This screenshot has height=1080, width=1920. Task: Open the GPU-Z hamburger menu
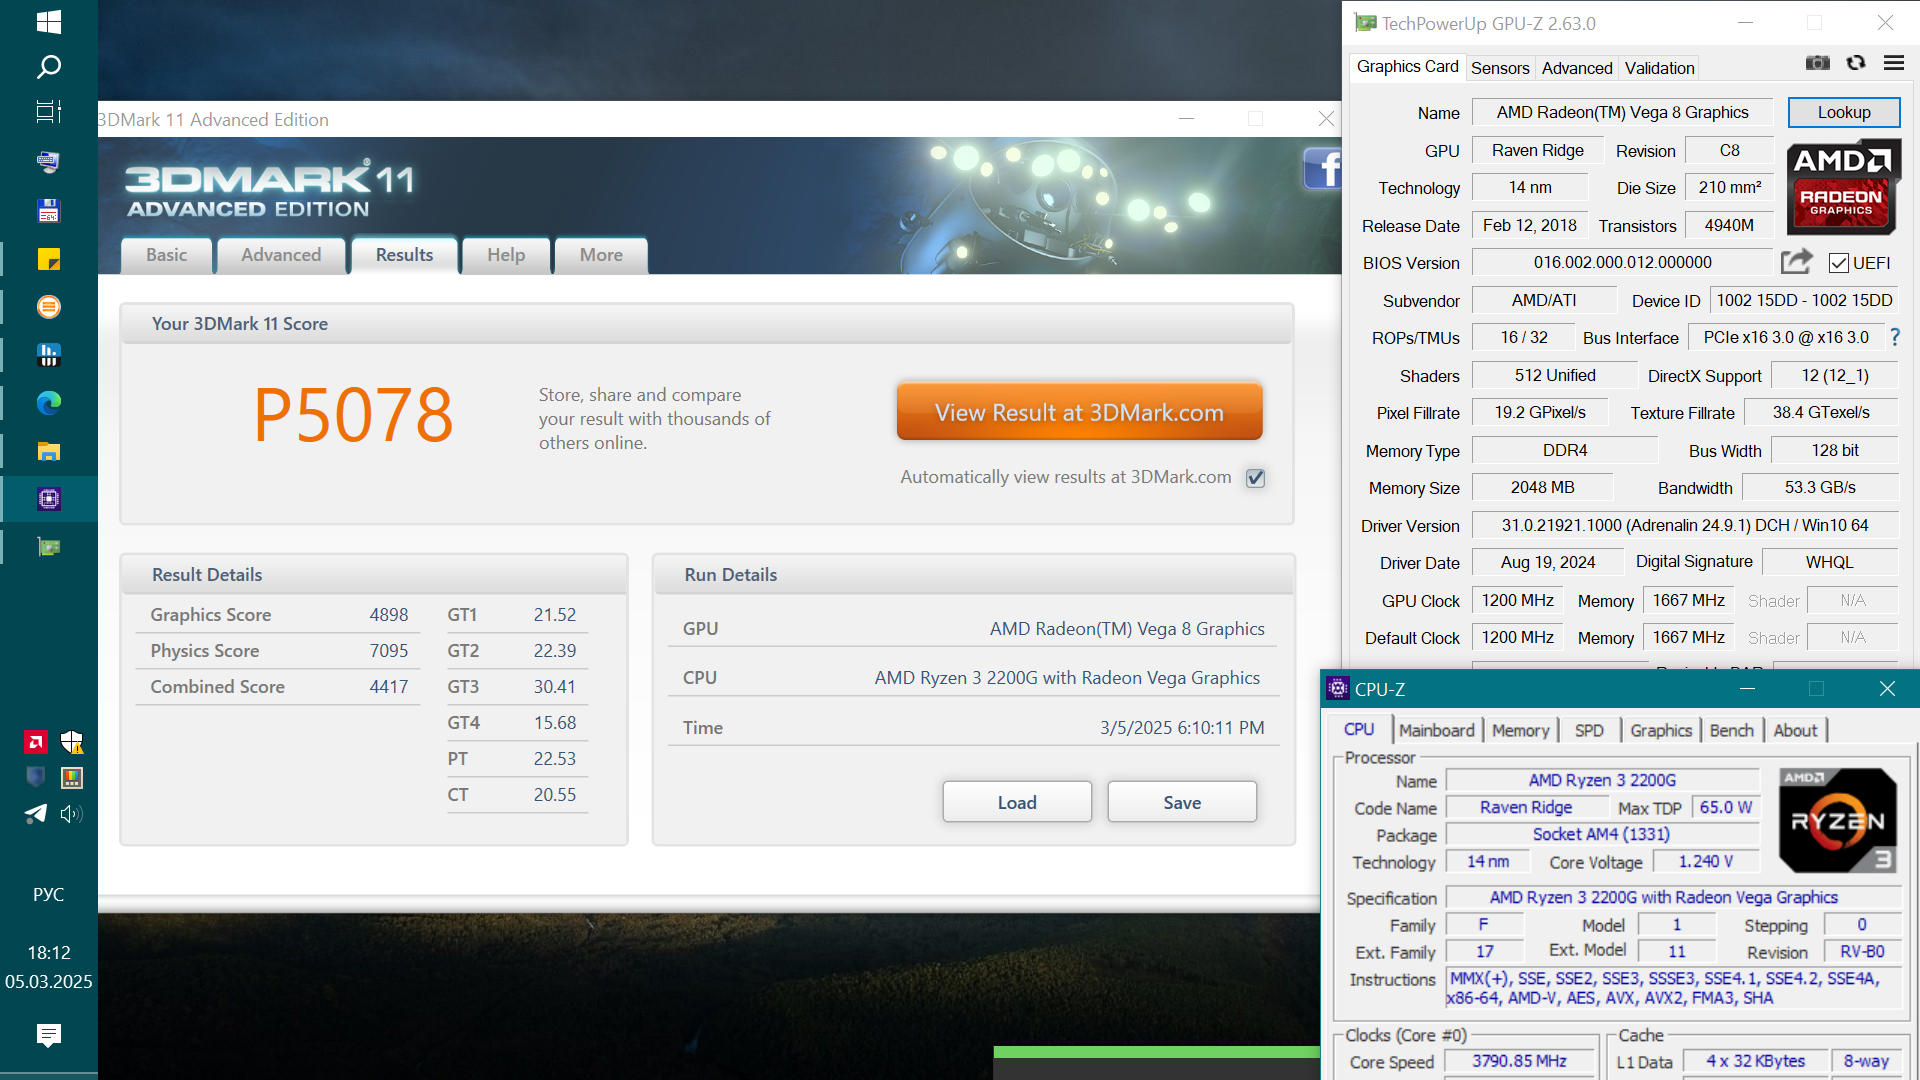1893,64
